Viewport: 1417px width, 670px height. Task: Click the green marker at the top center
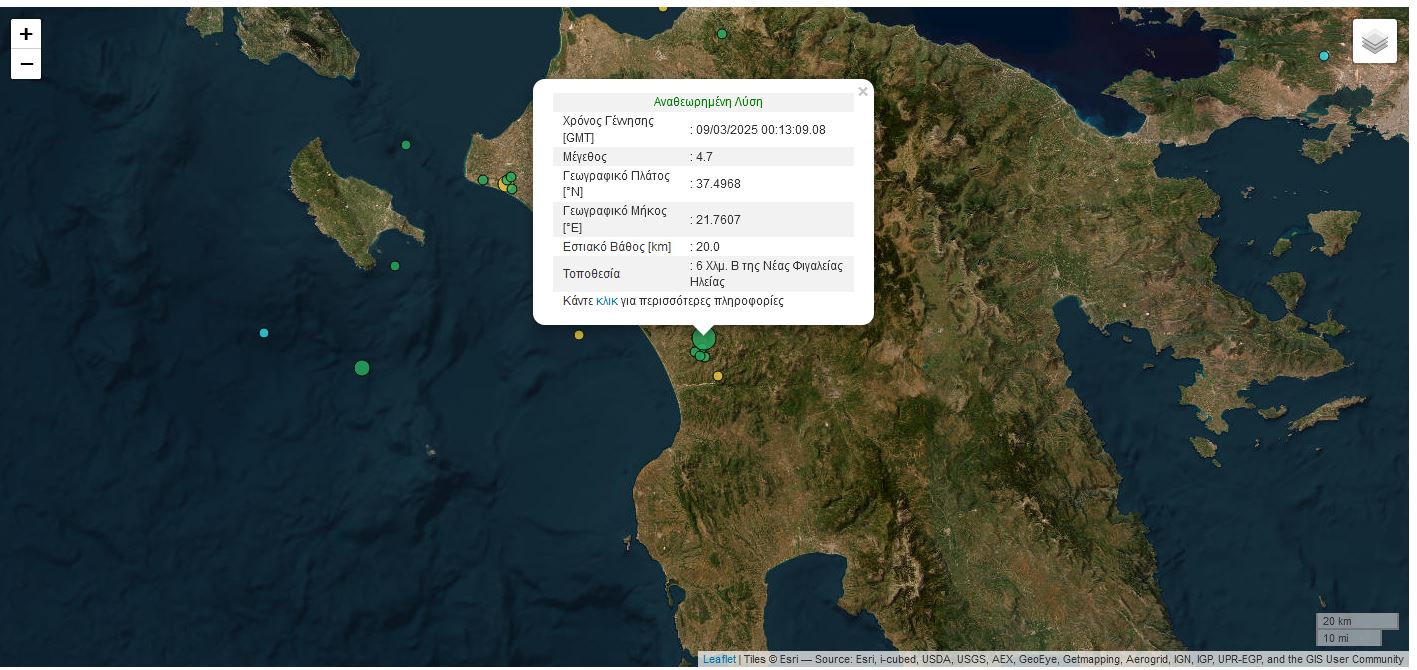tap(722, 34)
